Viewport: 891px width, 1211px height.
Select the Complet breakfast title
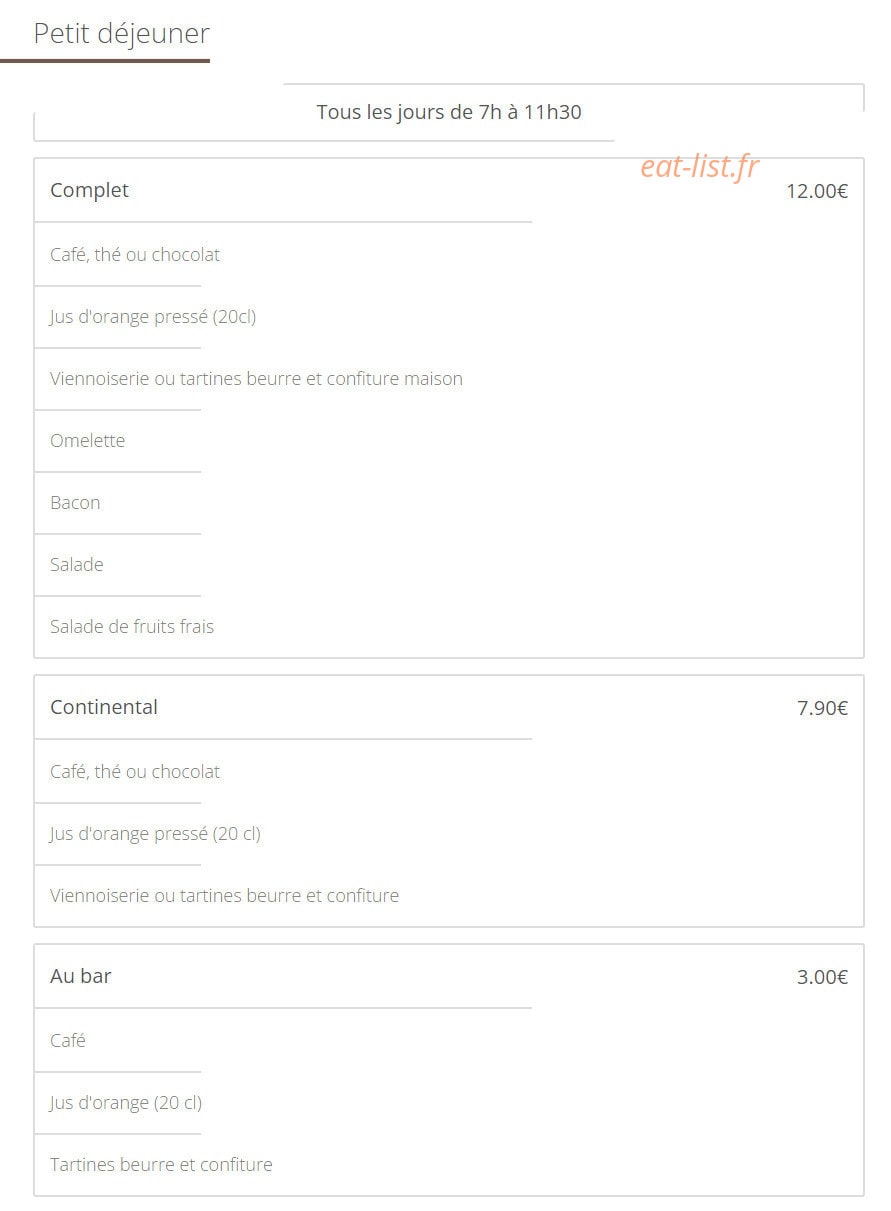click(89, 190)
